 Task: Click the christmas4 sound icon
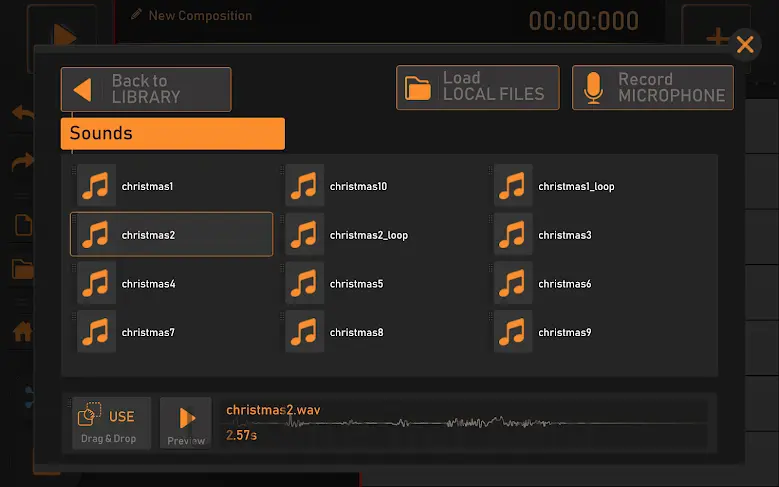pyautogui.click(x=96, y=284)
